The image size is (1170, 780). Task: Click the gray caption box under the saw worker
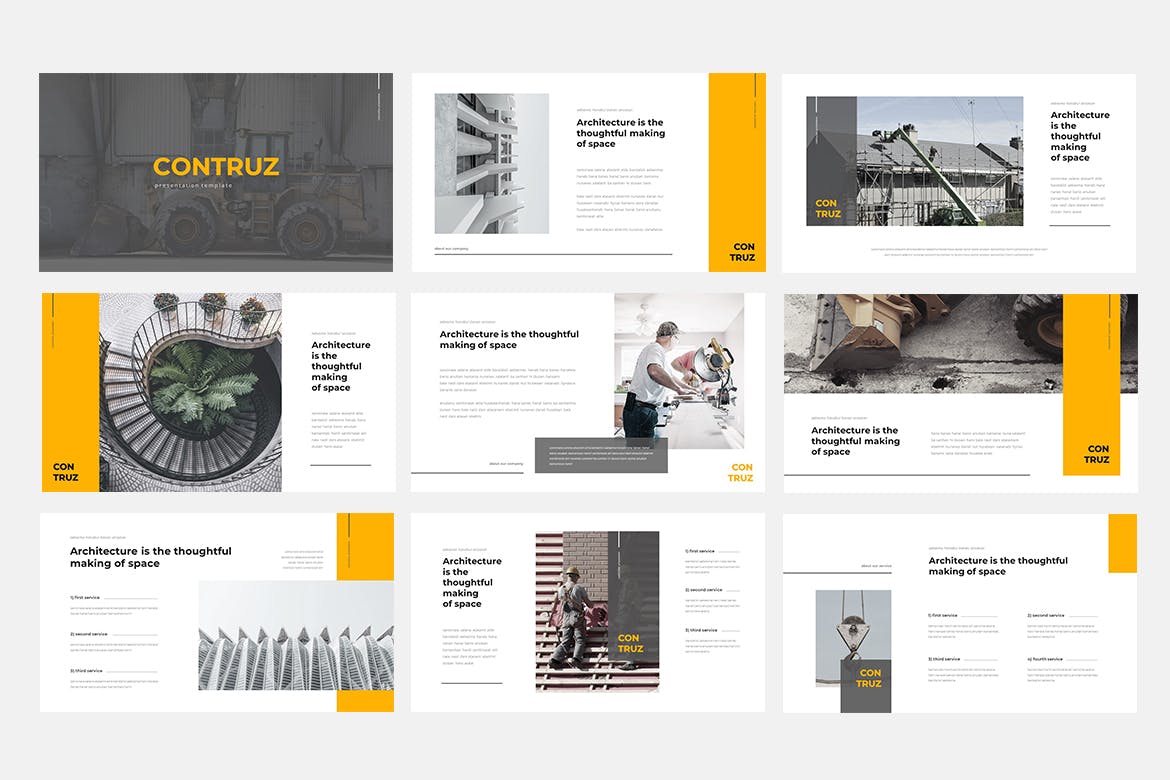(x=601, y=455)
